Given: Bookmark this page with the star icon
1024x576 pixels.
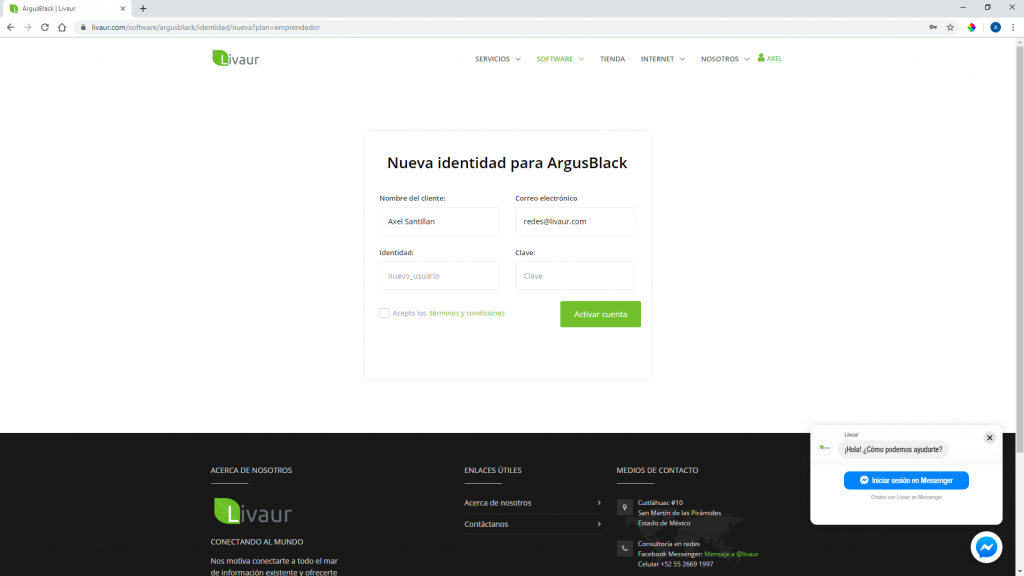Looking at the screenshot, I should (950, 27).
